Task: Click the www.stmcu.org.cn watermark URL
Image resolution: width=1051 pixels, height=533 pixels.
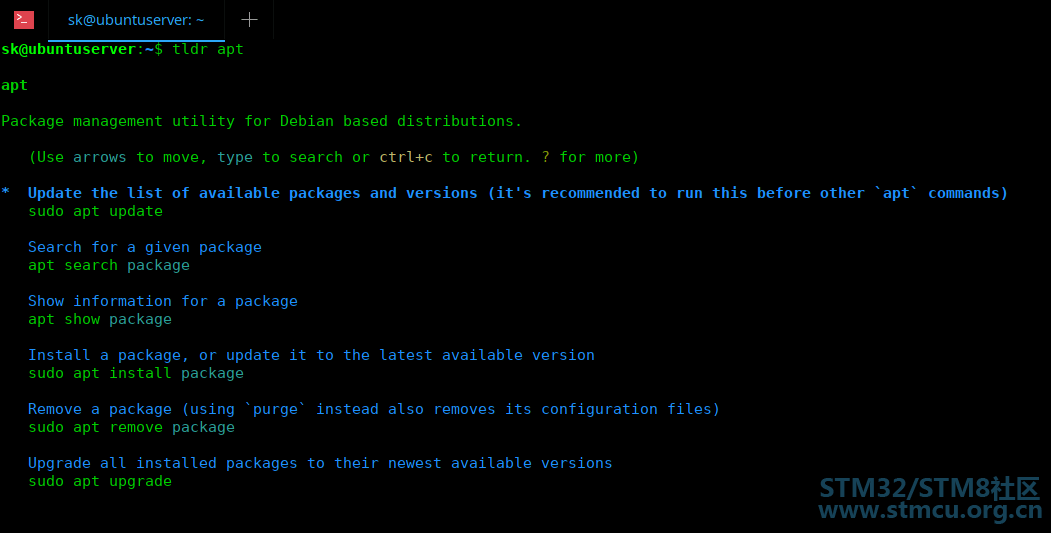Action: click(x=929, y=511)
